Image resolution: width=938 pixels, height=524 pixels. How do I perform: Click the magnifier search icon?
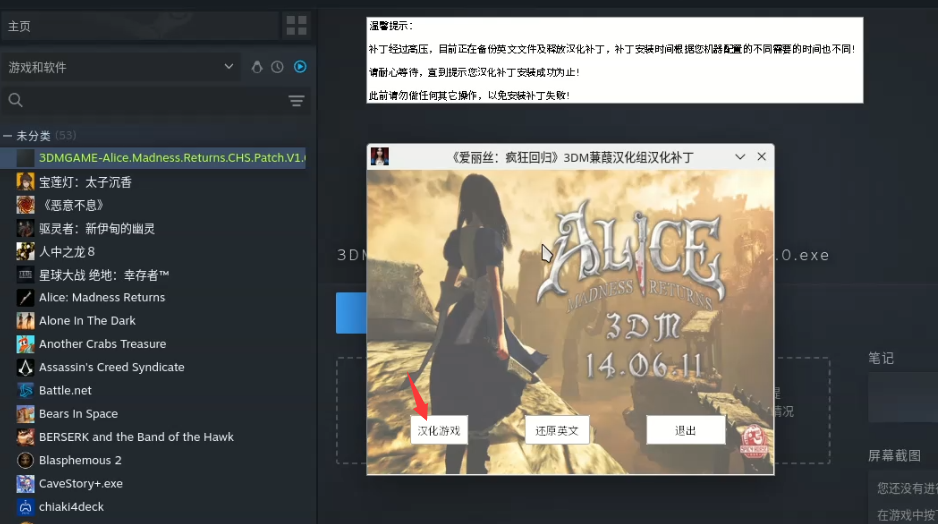tap(16, 100)
